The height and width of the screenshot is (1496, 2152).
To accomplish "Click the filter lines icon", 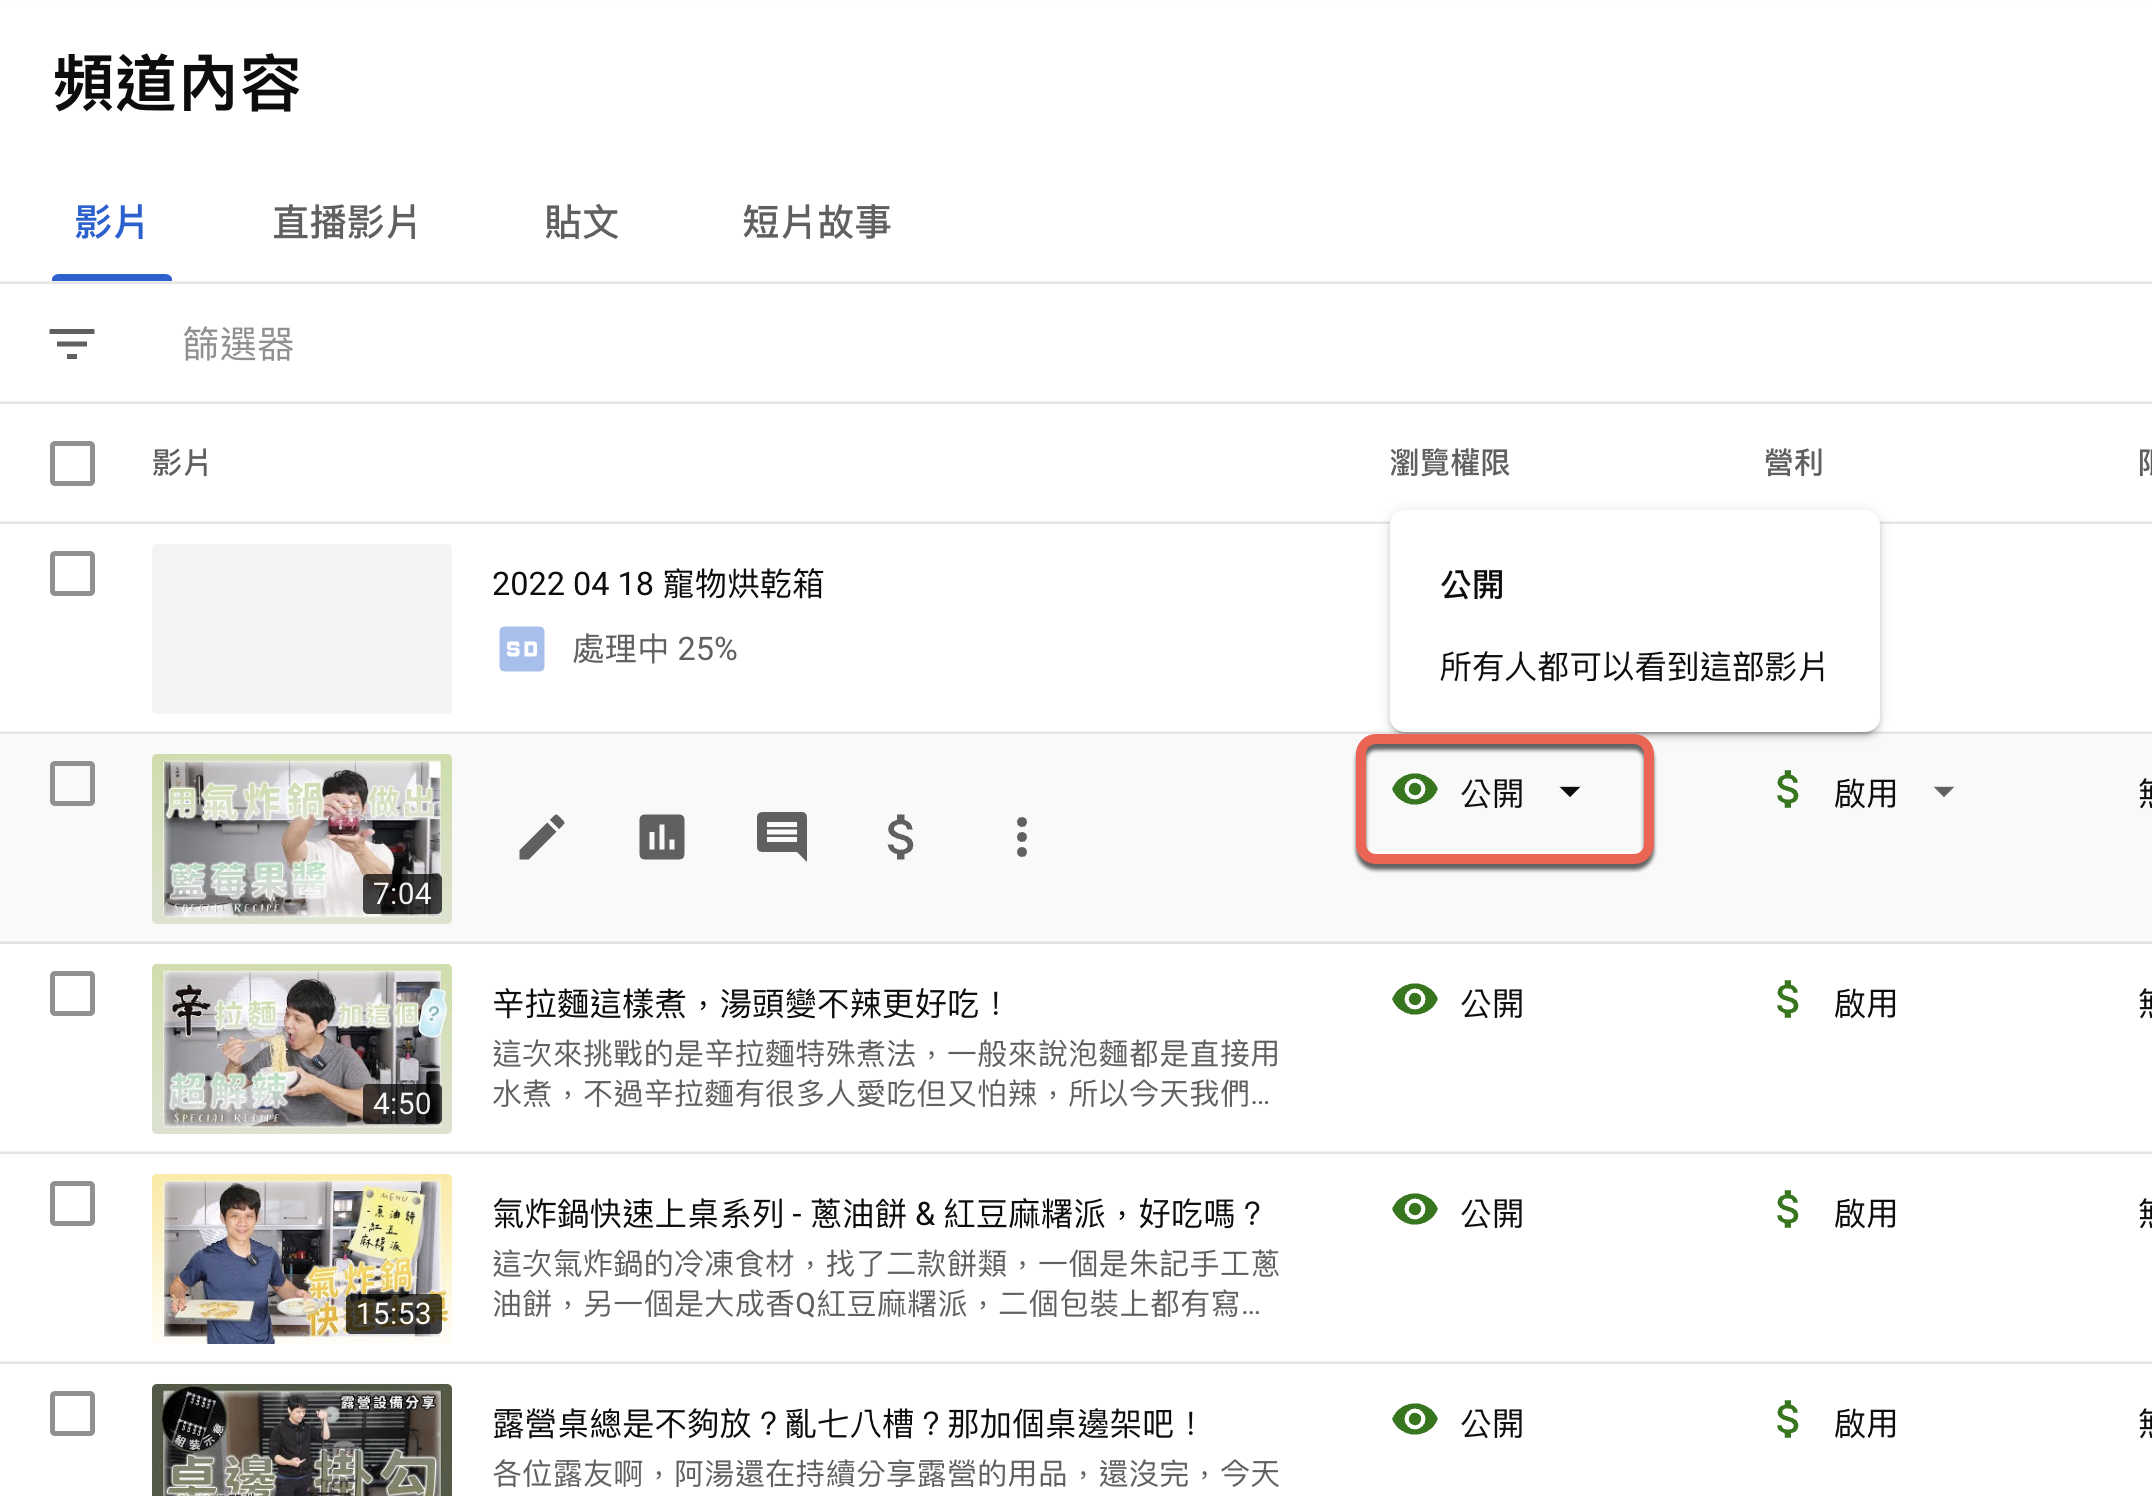I will tap(72, 343).
